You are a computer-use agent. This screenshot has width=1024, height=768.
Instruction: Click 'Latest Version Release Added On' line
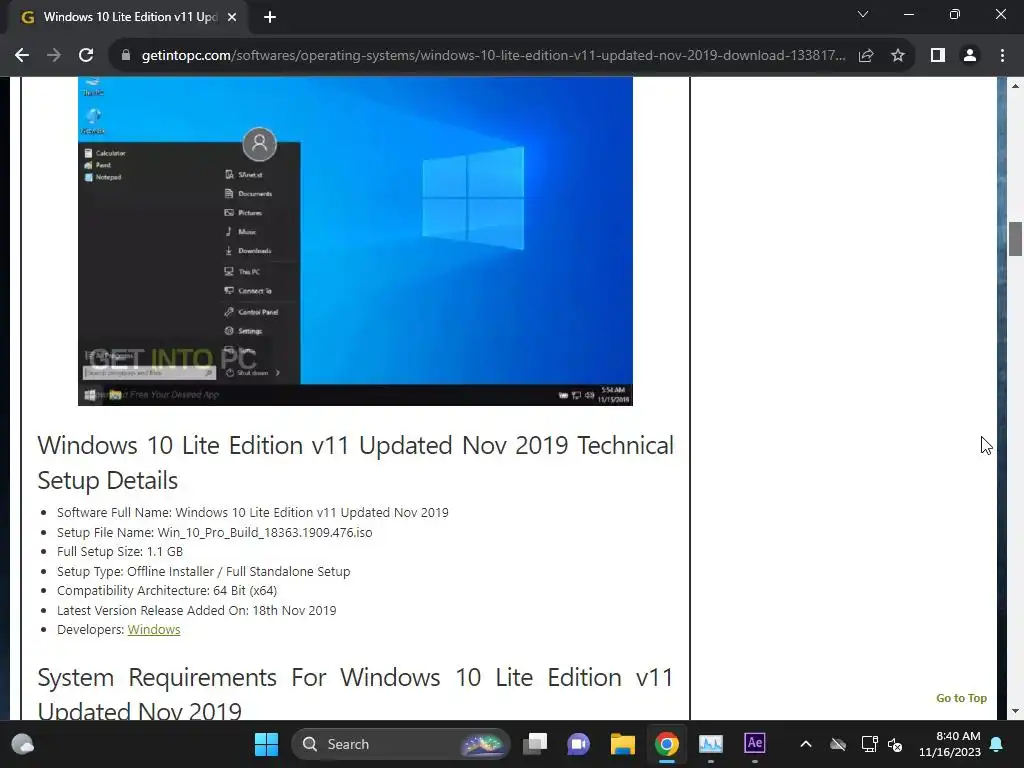[197, 611]
